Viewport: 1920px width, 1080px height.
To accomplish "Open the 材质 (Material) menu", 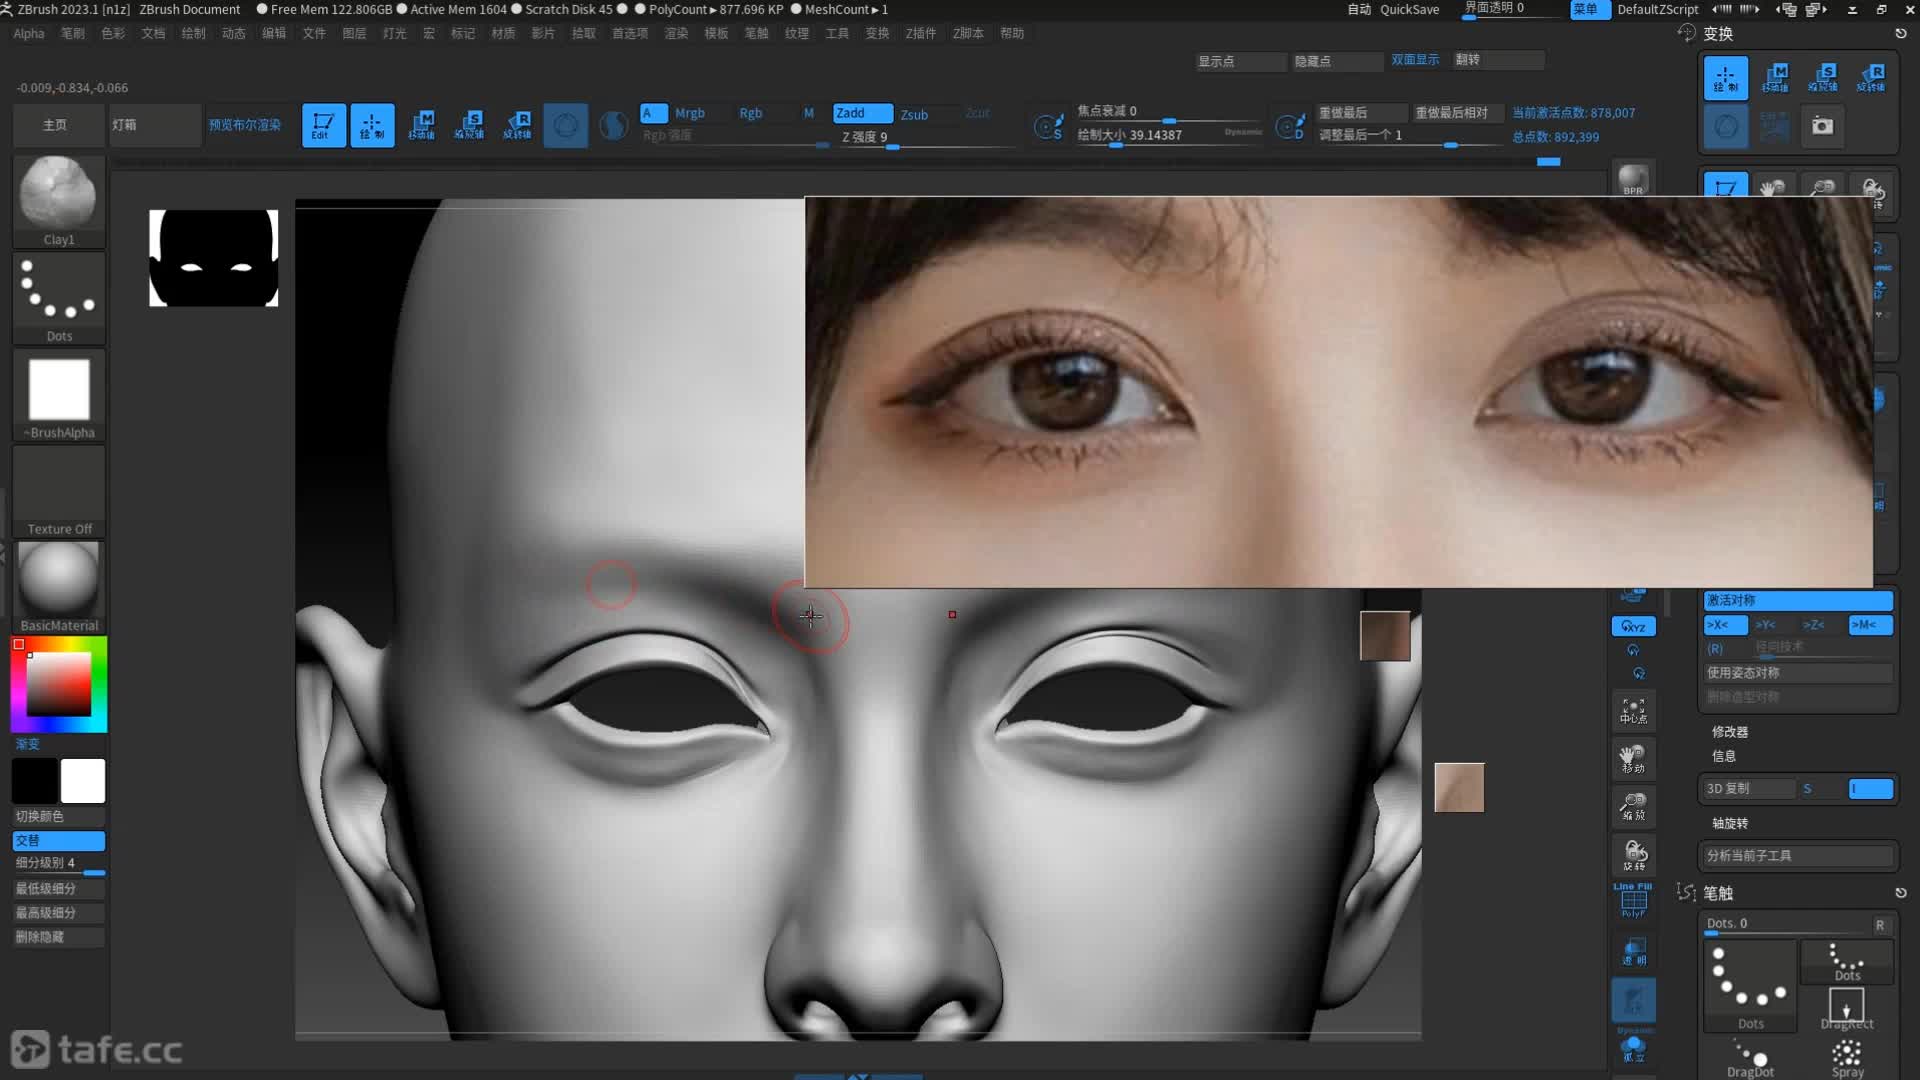I will click(503, 33).
